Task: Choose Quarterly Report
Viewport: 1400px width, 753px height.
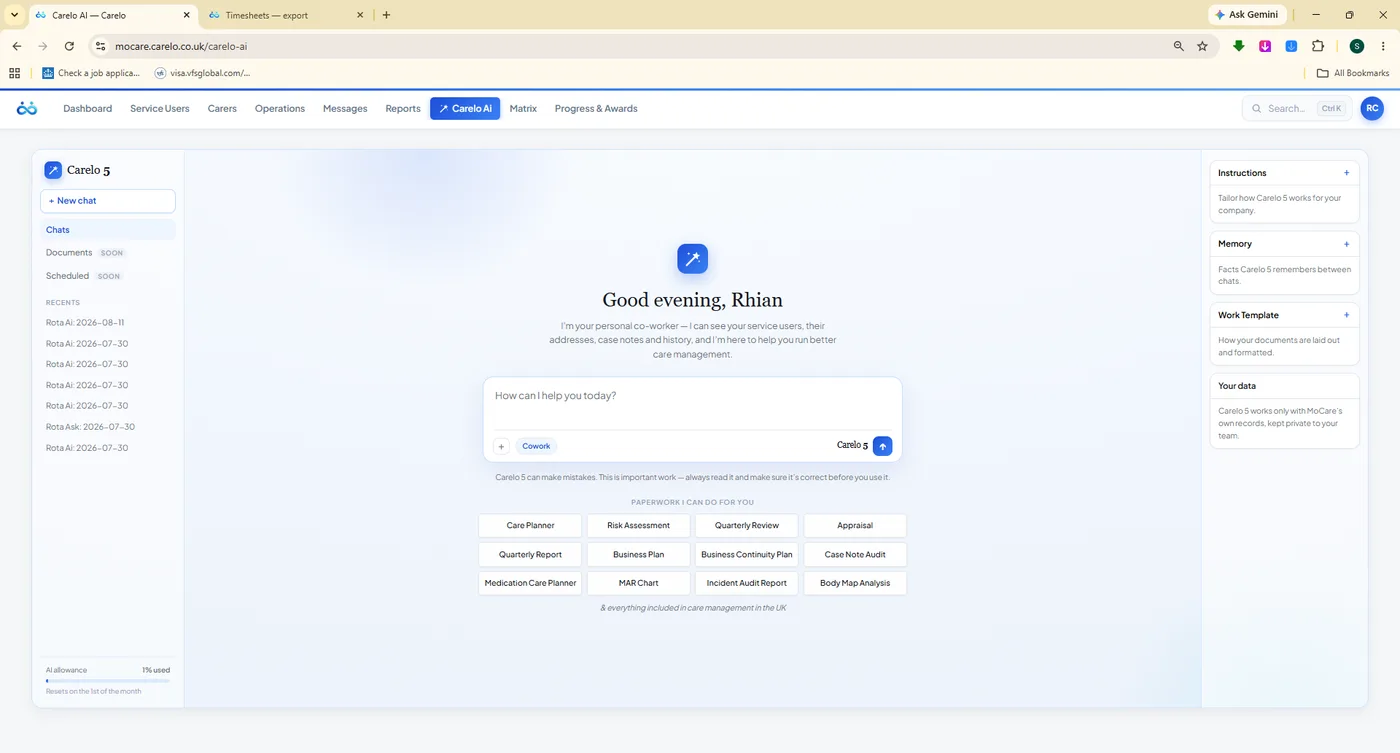Action: click(x=530, y=554)
